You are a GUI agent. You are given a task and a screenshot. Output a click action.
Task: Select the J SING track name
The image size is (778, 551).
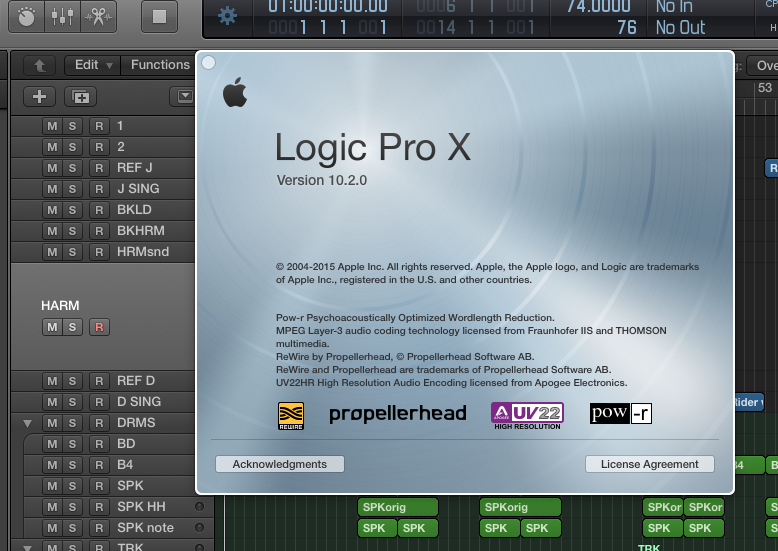[x=138, y=189]
